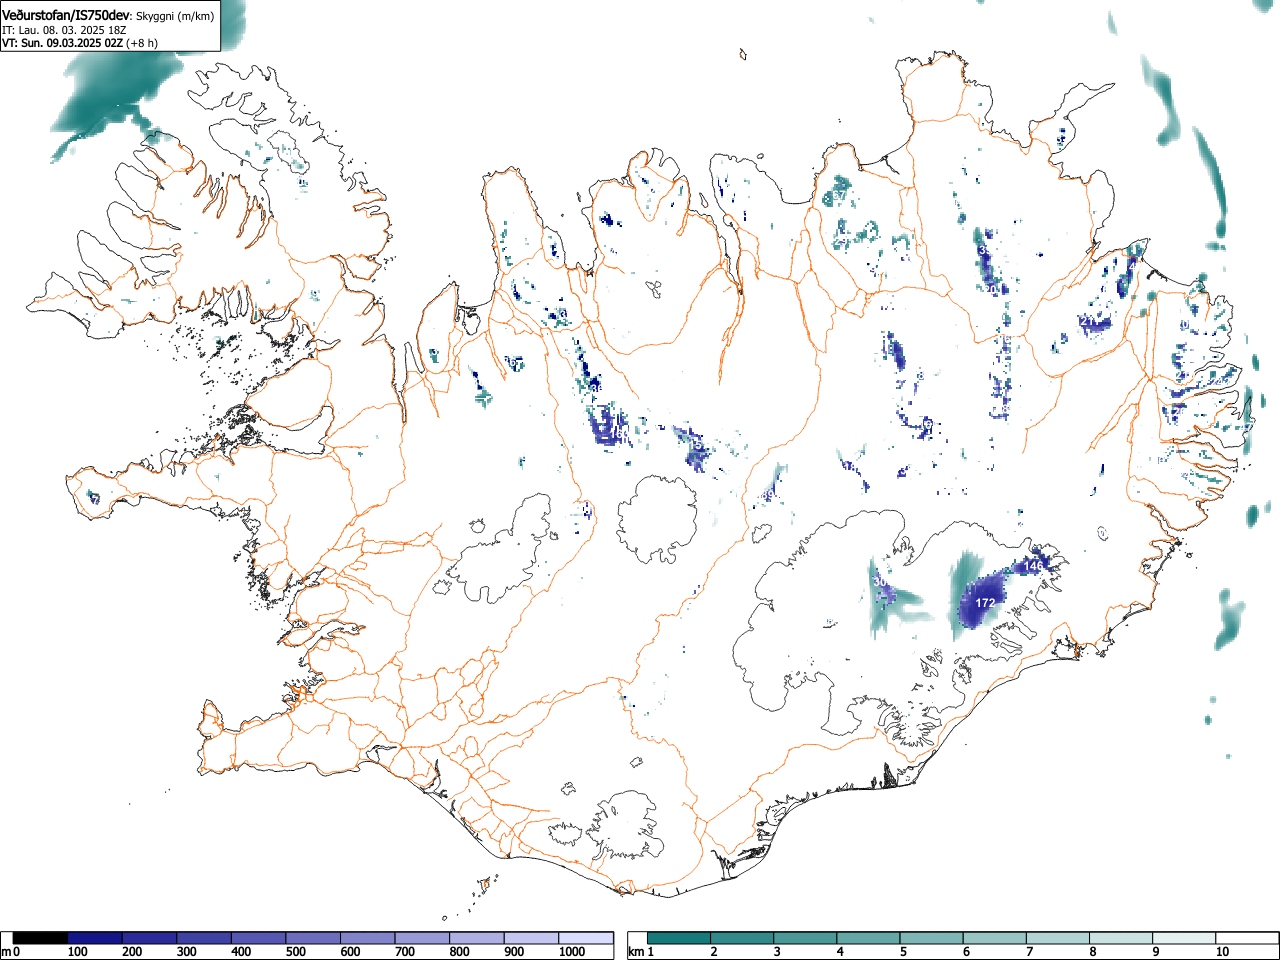Screen dimensions: 1280x960
Task: Click the 100–200 m dark blue swatch
Action: 95,938
